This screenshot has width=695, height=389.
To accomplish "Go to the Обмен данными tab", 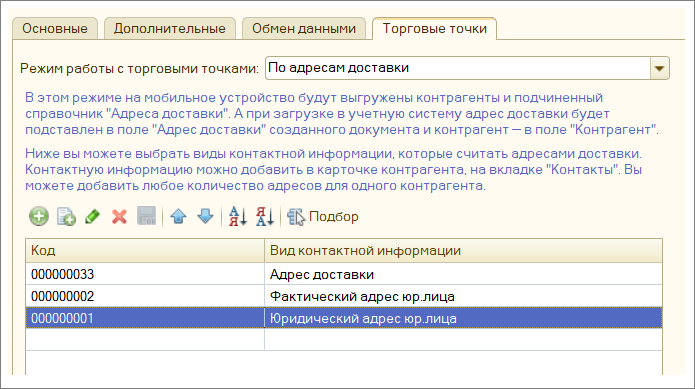I will (x=304, y=29).
